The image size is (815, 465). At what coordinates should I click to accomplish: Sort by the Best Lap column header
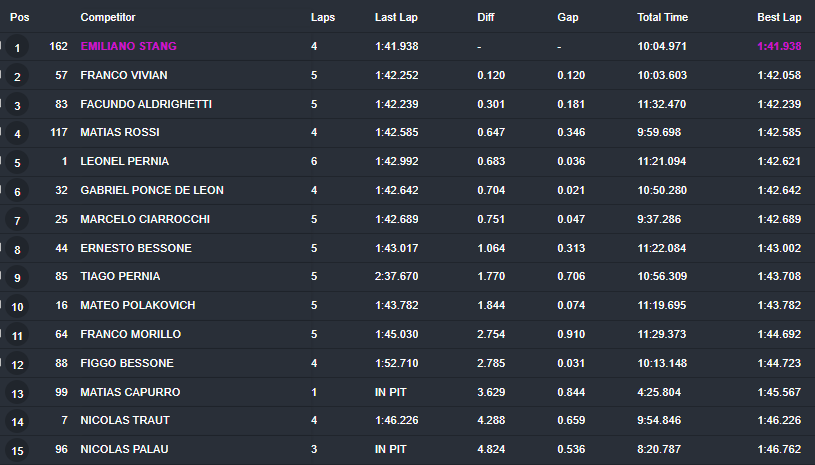click(x=779, y=17)
